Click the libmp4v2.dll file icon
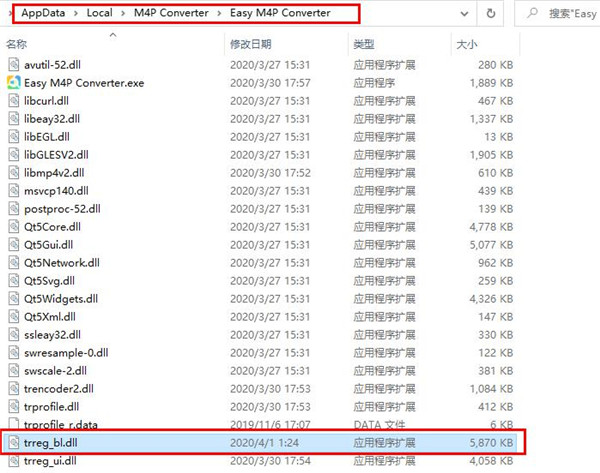 14,173
